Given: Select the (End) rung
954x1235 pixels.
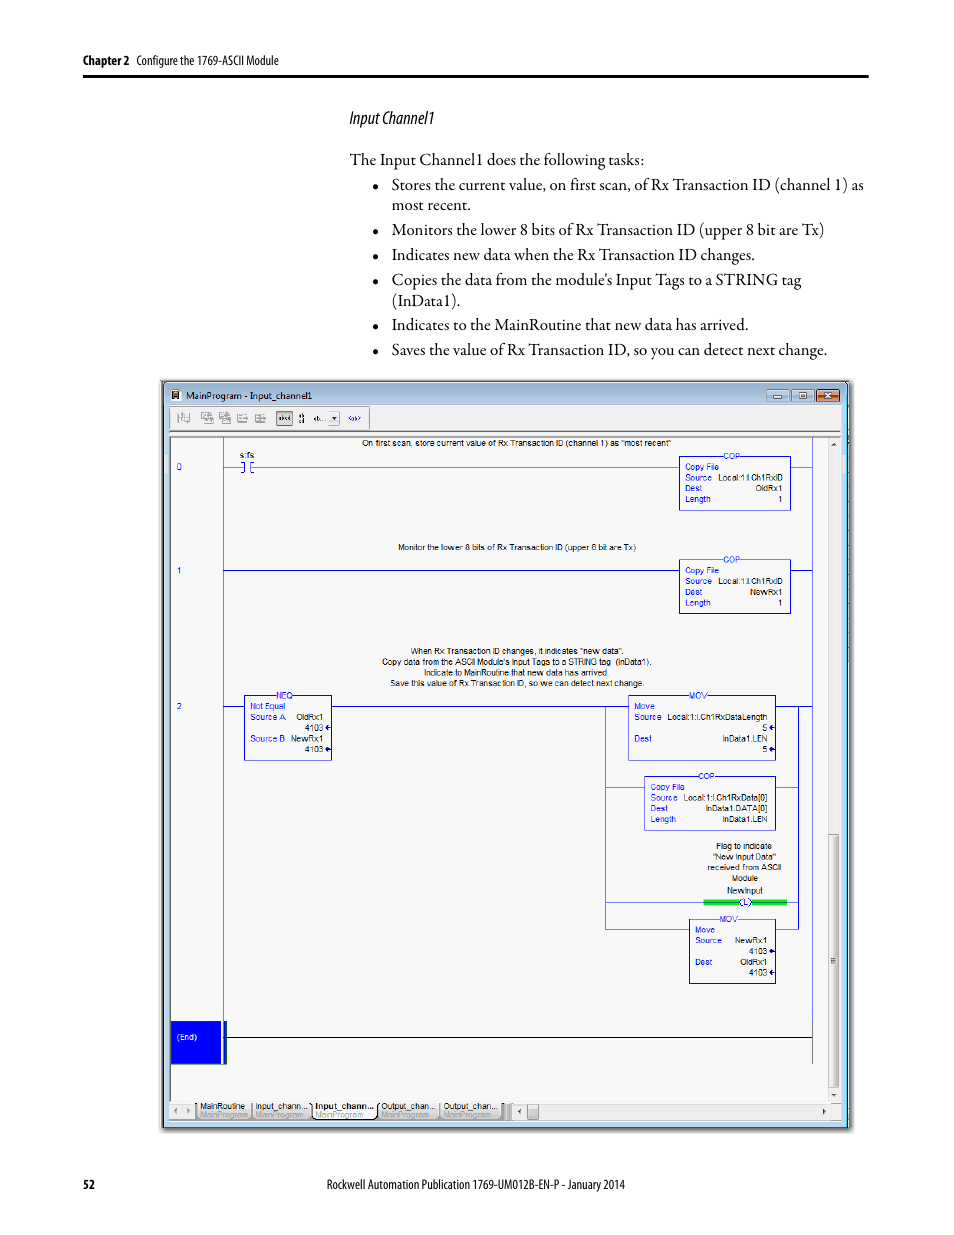Looking at the screenshot, I should [198, 1042].
